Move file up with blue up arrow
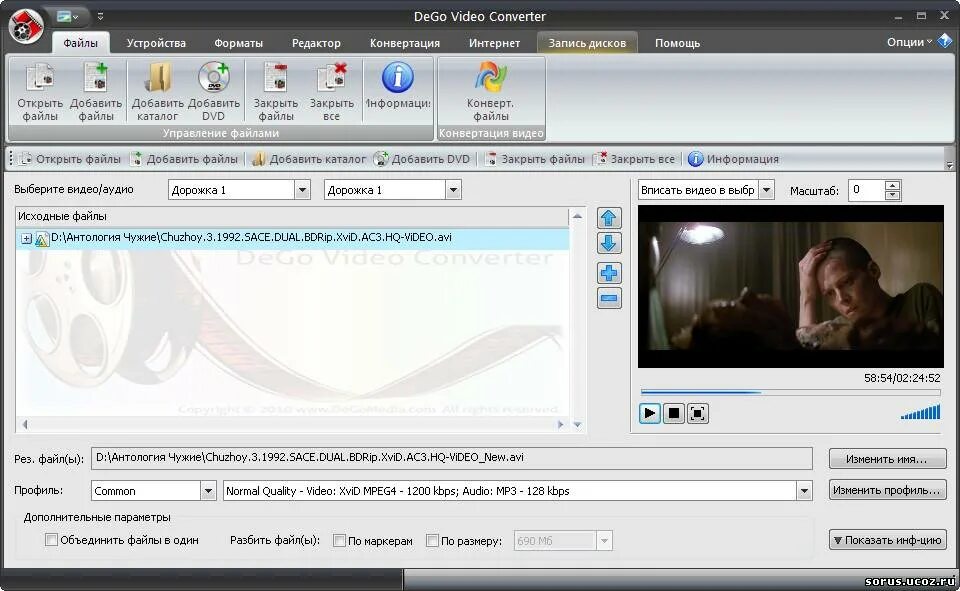The width and height of the screenshot is (960, 591). 609,219
